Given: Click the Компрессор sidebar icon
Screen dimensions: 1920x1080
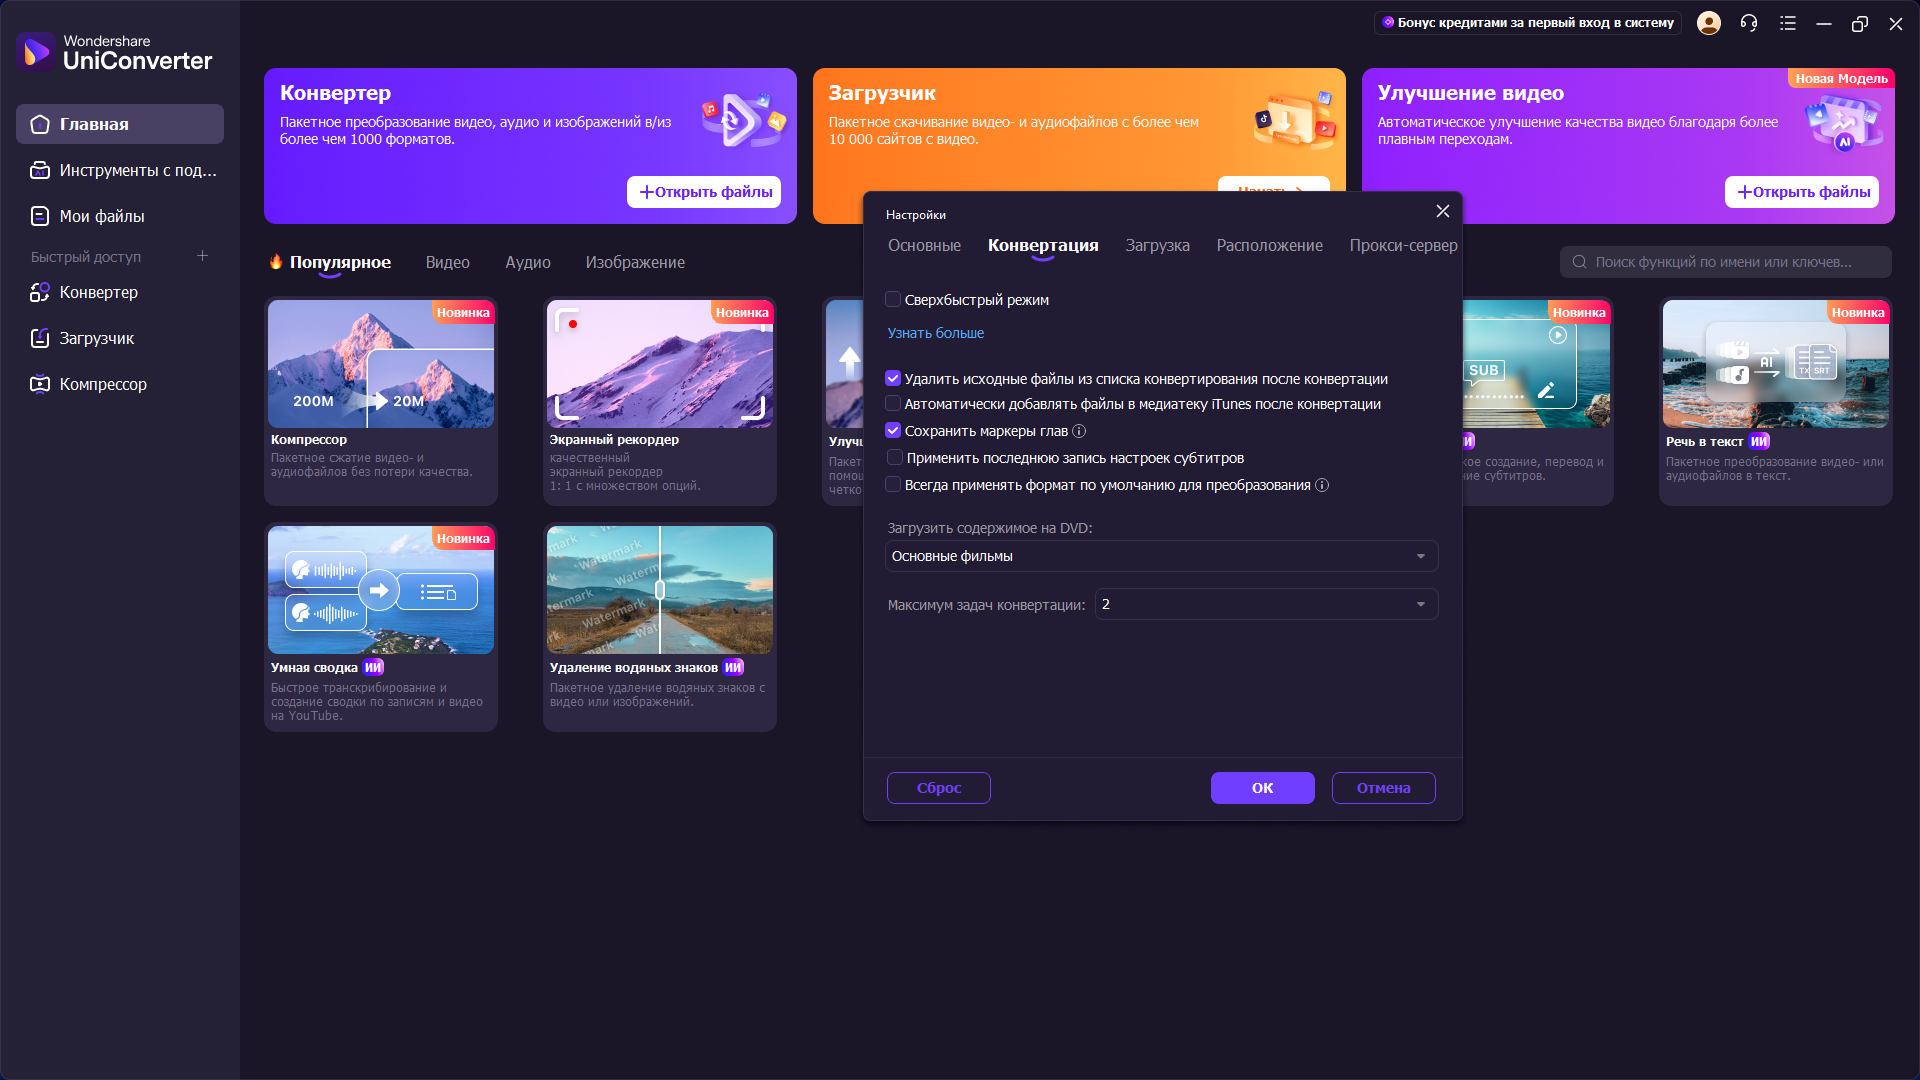Looking at the screenshot, I should click(x=40, y=384).
